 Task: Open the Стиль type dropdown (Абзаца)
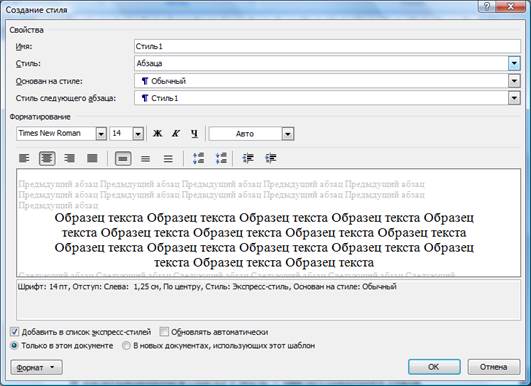pyautogui.click(x=514, y=63)
